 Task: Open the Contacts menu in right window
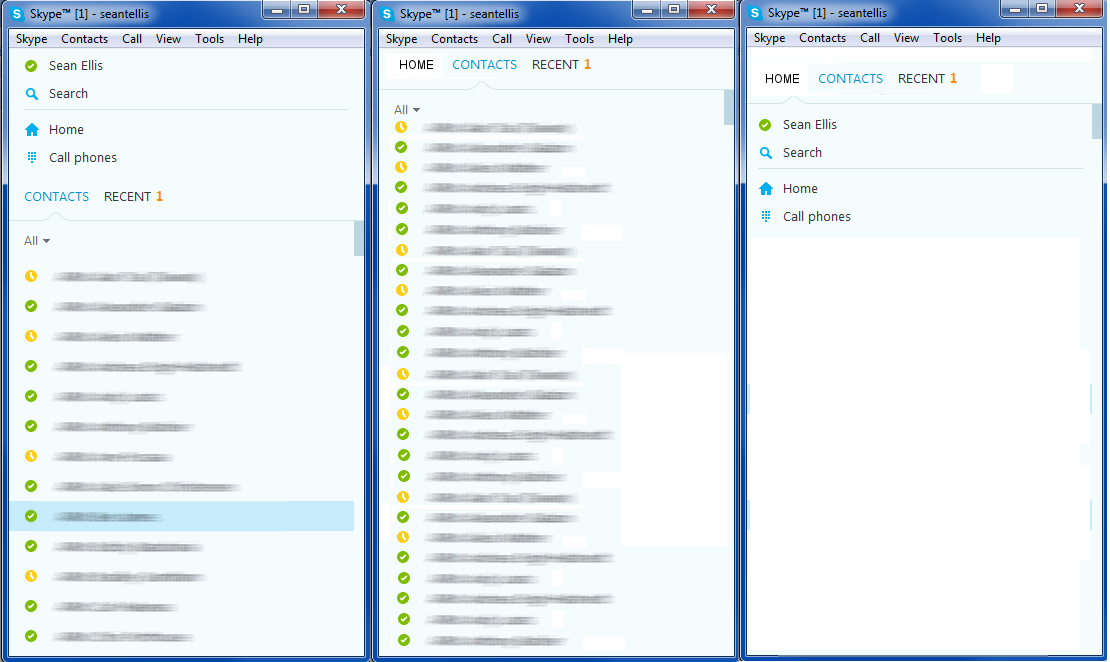tap(823, 38)
